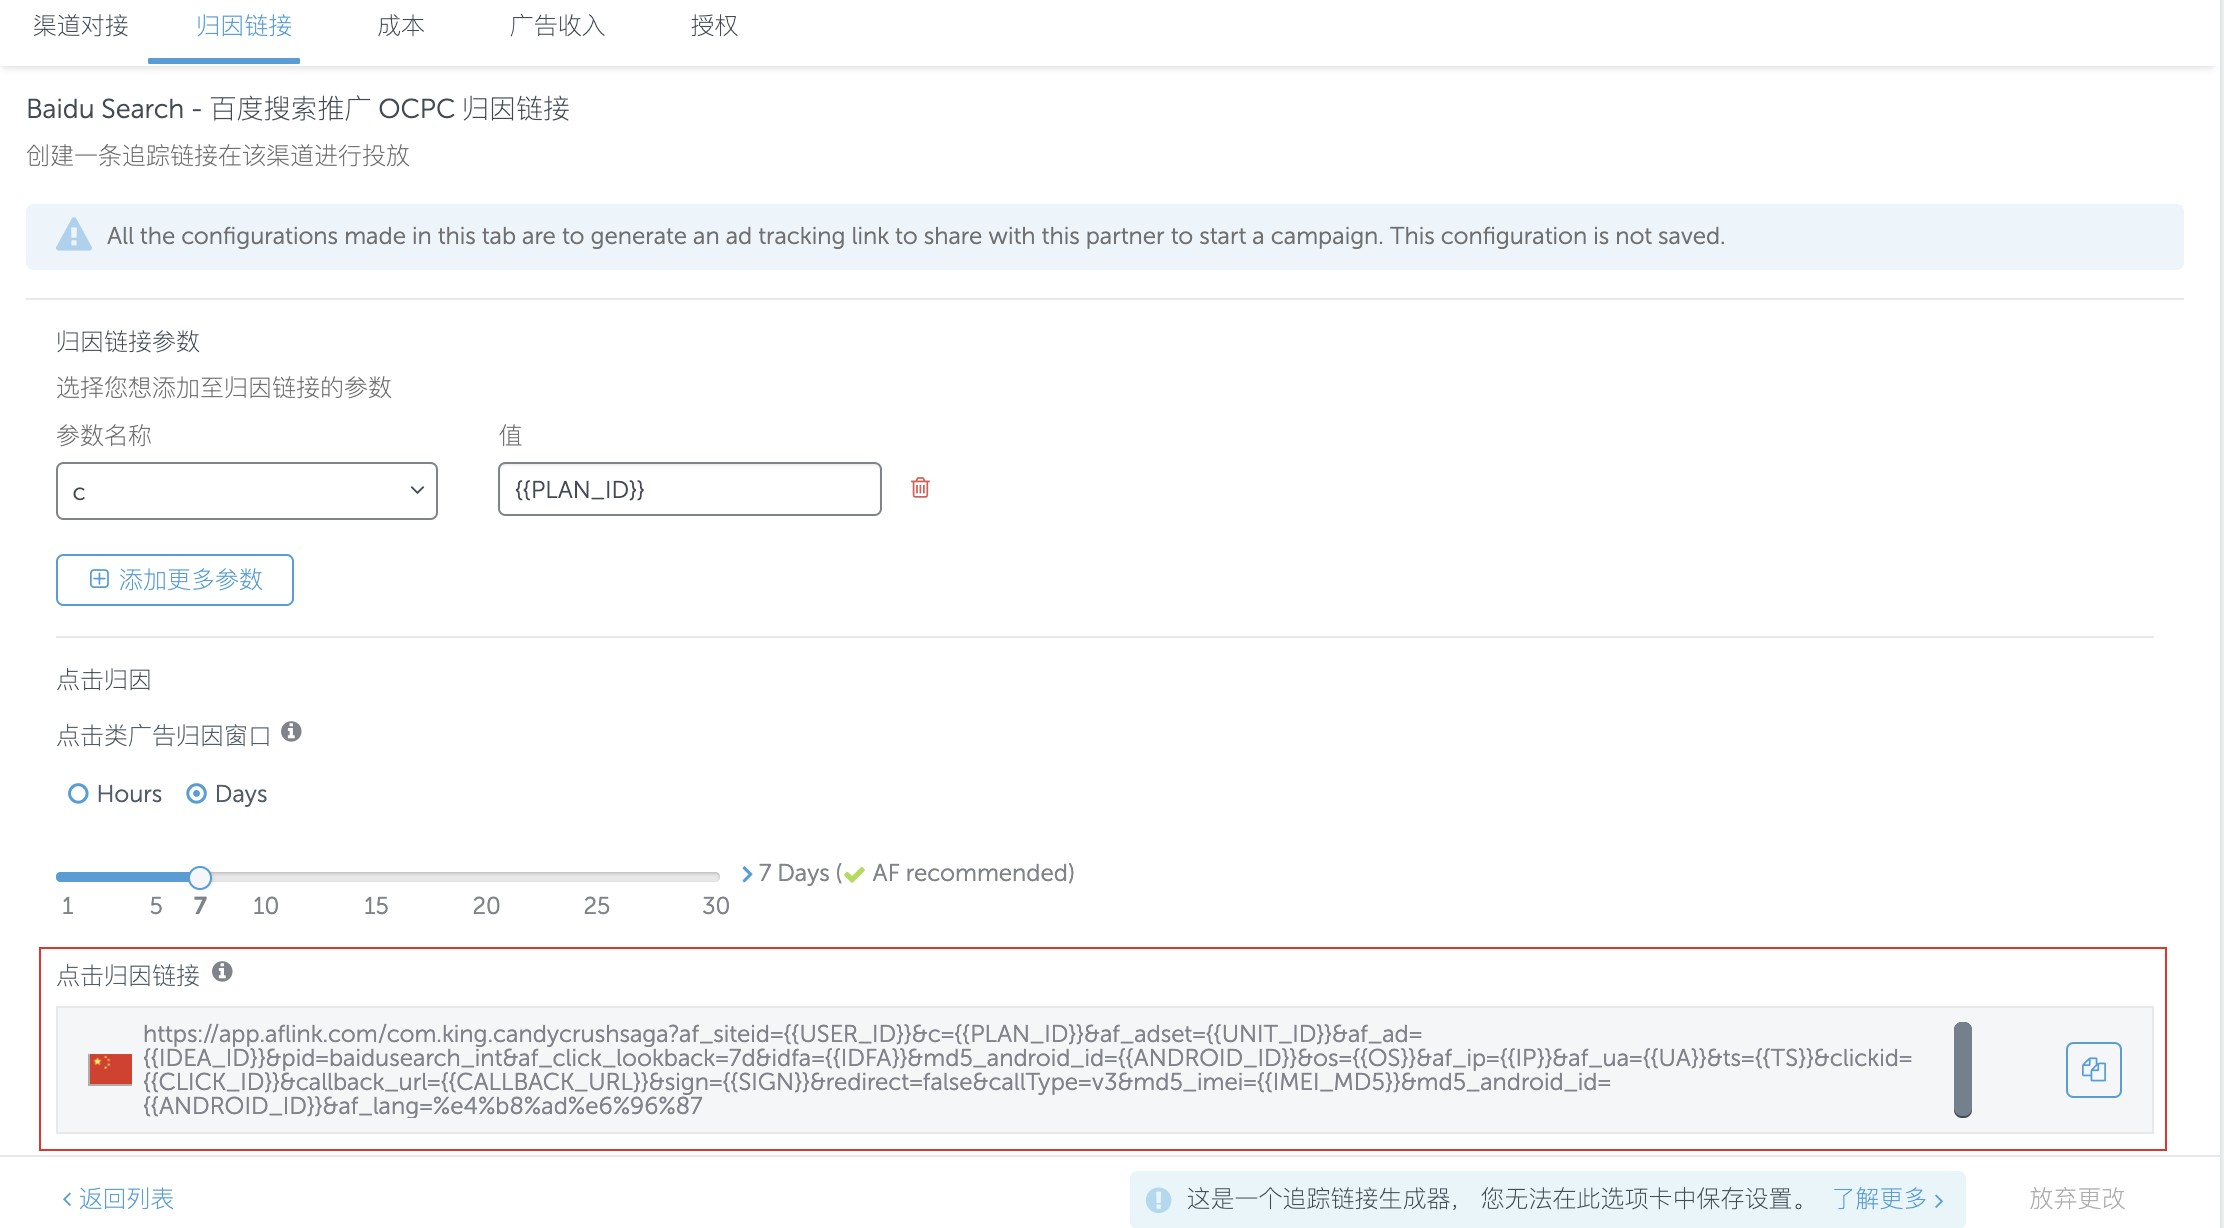Click the attribution link URL text
The image size is (2224, 1228).
pos(1027,1070)
